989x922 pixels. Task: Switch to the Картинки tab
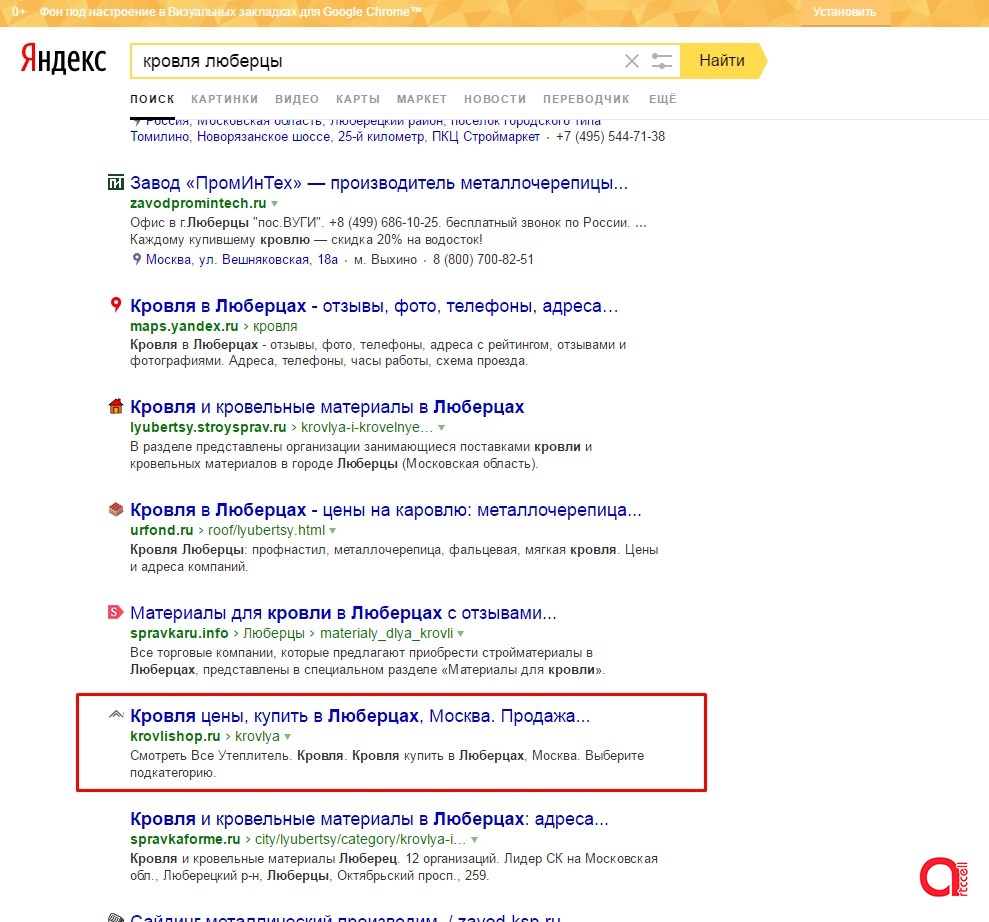[225, 99]
